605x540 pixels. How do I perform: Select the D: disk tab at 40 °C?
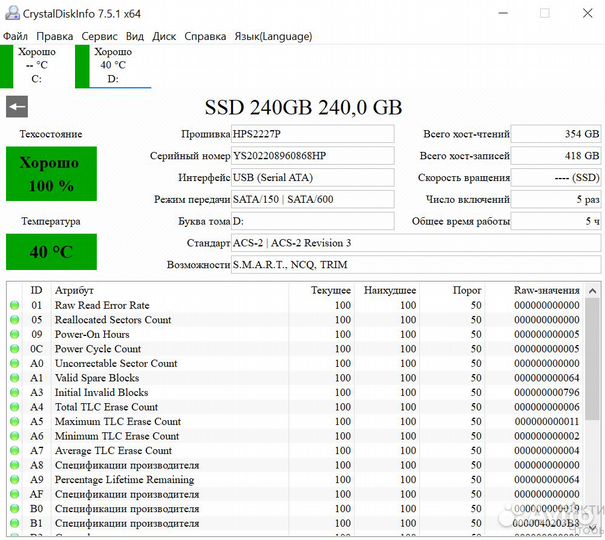click(113, 66)
